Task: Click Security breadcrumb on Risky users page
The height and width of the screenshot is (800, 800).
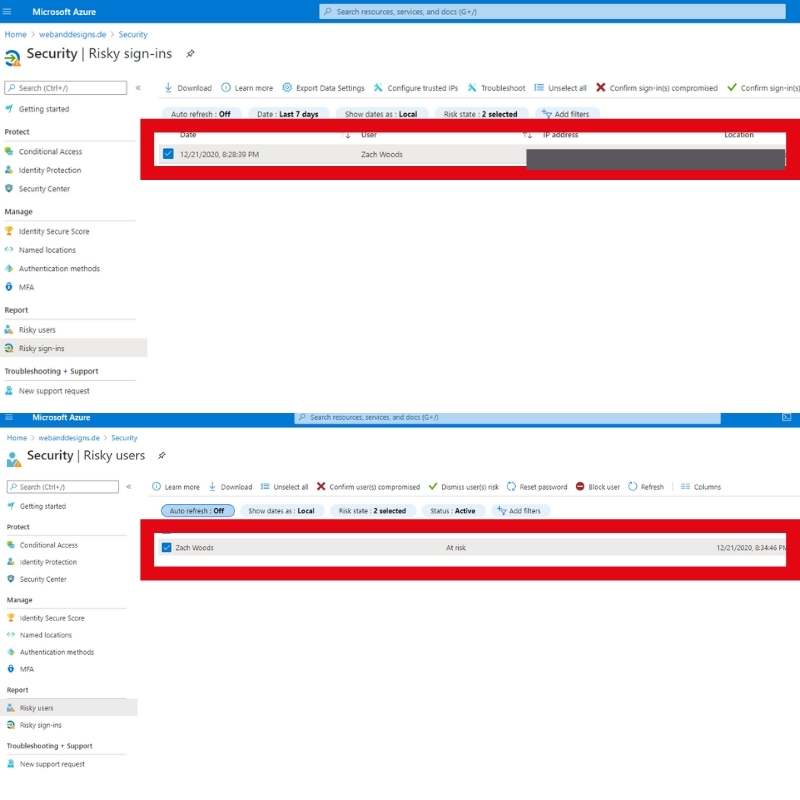Action: [x=124, y=438]
